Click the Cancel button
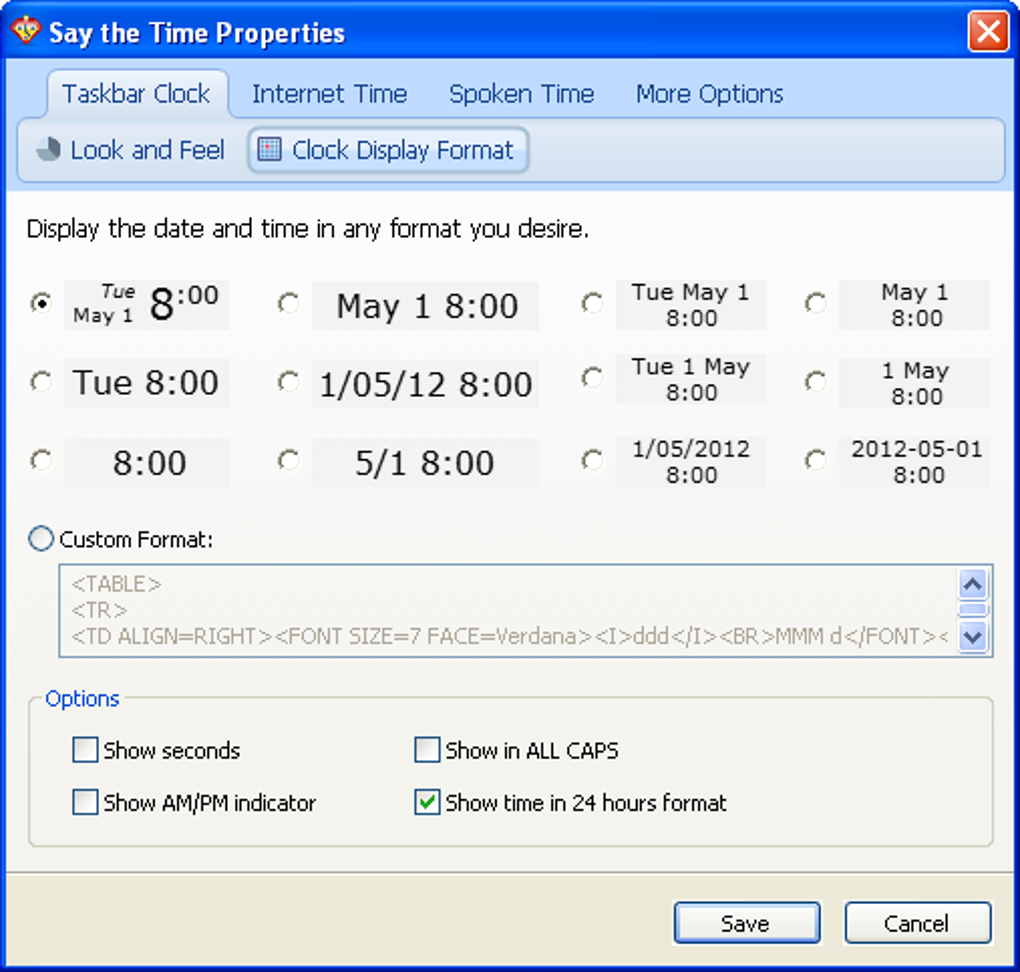1020x972 pixels. coord(918,923)
